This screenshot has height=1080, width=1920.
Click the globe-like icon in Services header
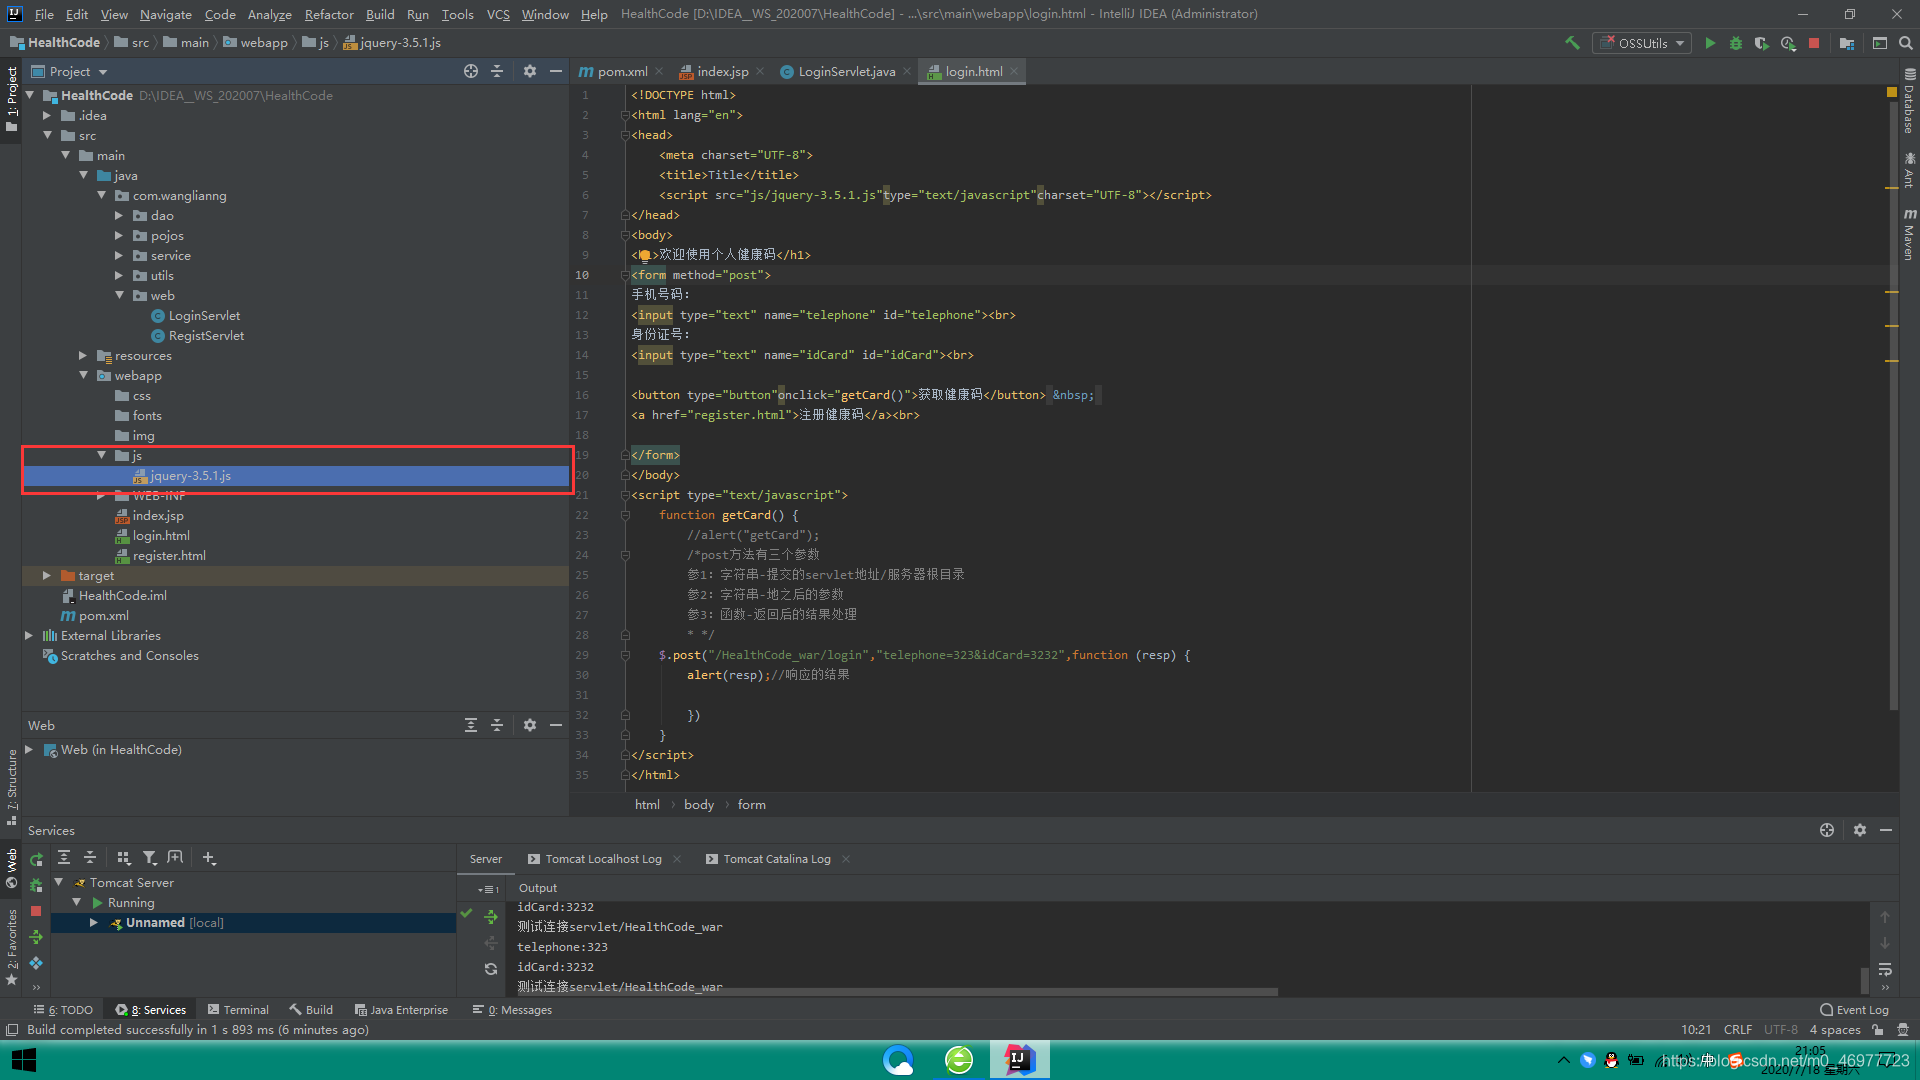(1827, 830)
